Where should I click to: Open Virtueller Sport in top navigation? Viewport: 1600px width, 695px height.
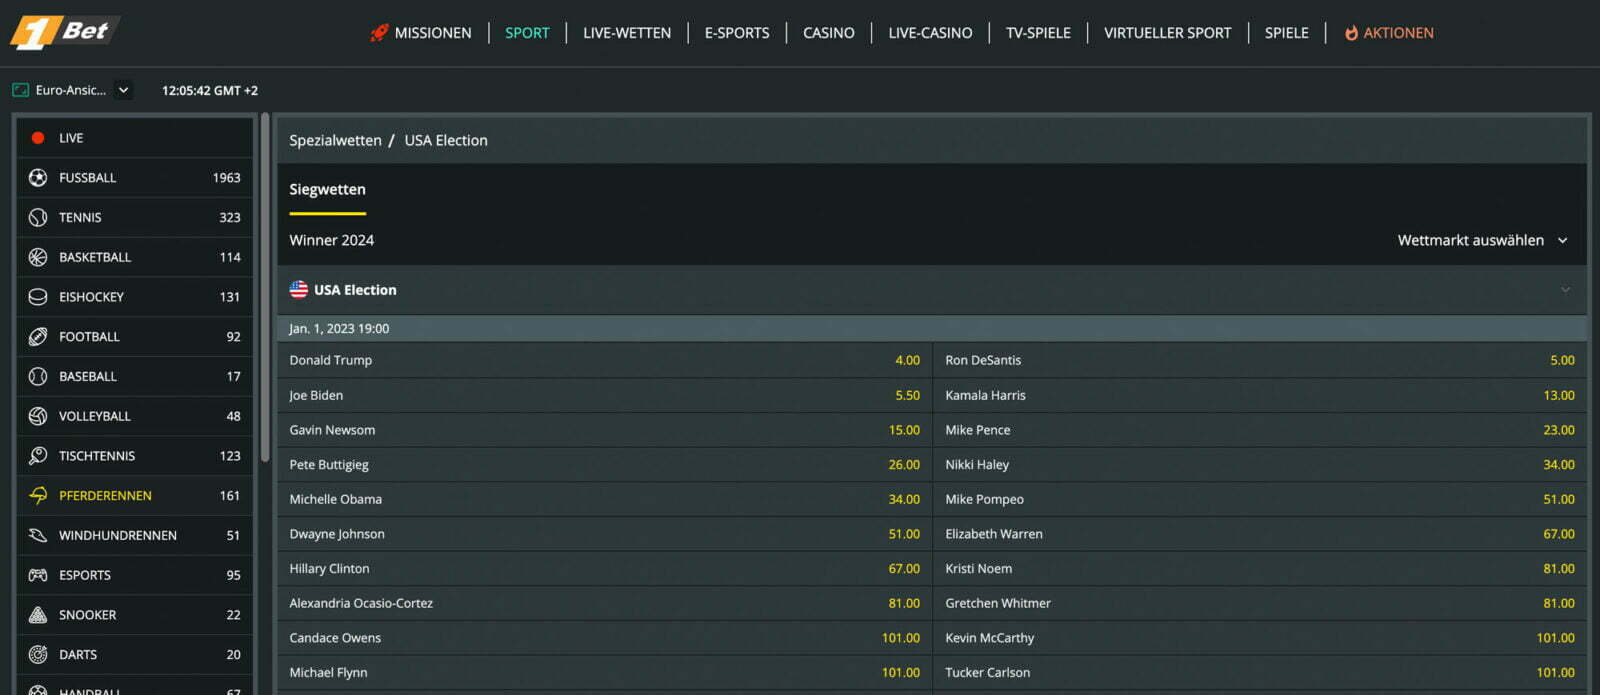pos(1167,33)
